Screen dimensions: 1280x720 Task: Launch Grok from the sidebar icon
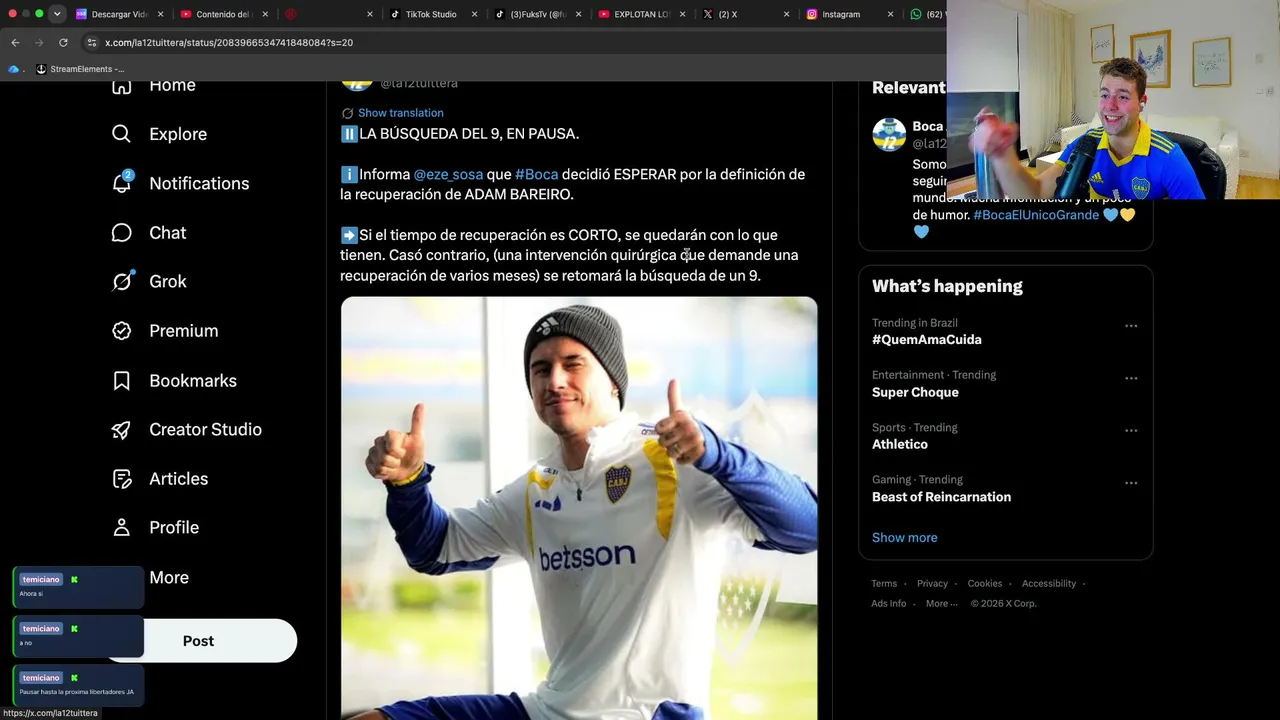(x=122, y=282)
